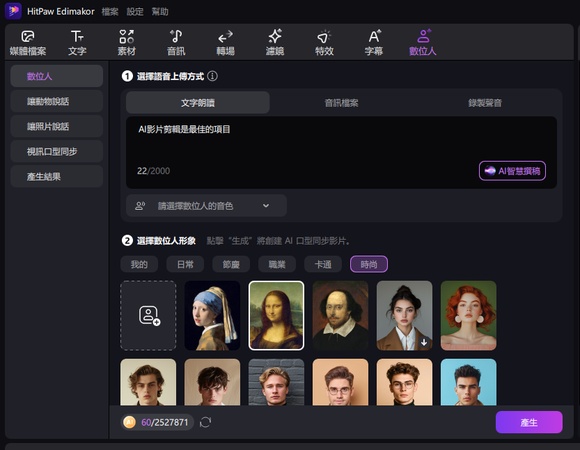Click the add custom avatar icon
580x450 pixels.
point(149,315)
